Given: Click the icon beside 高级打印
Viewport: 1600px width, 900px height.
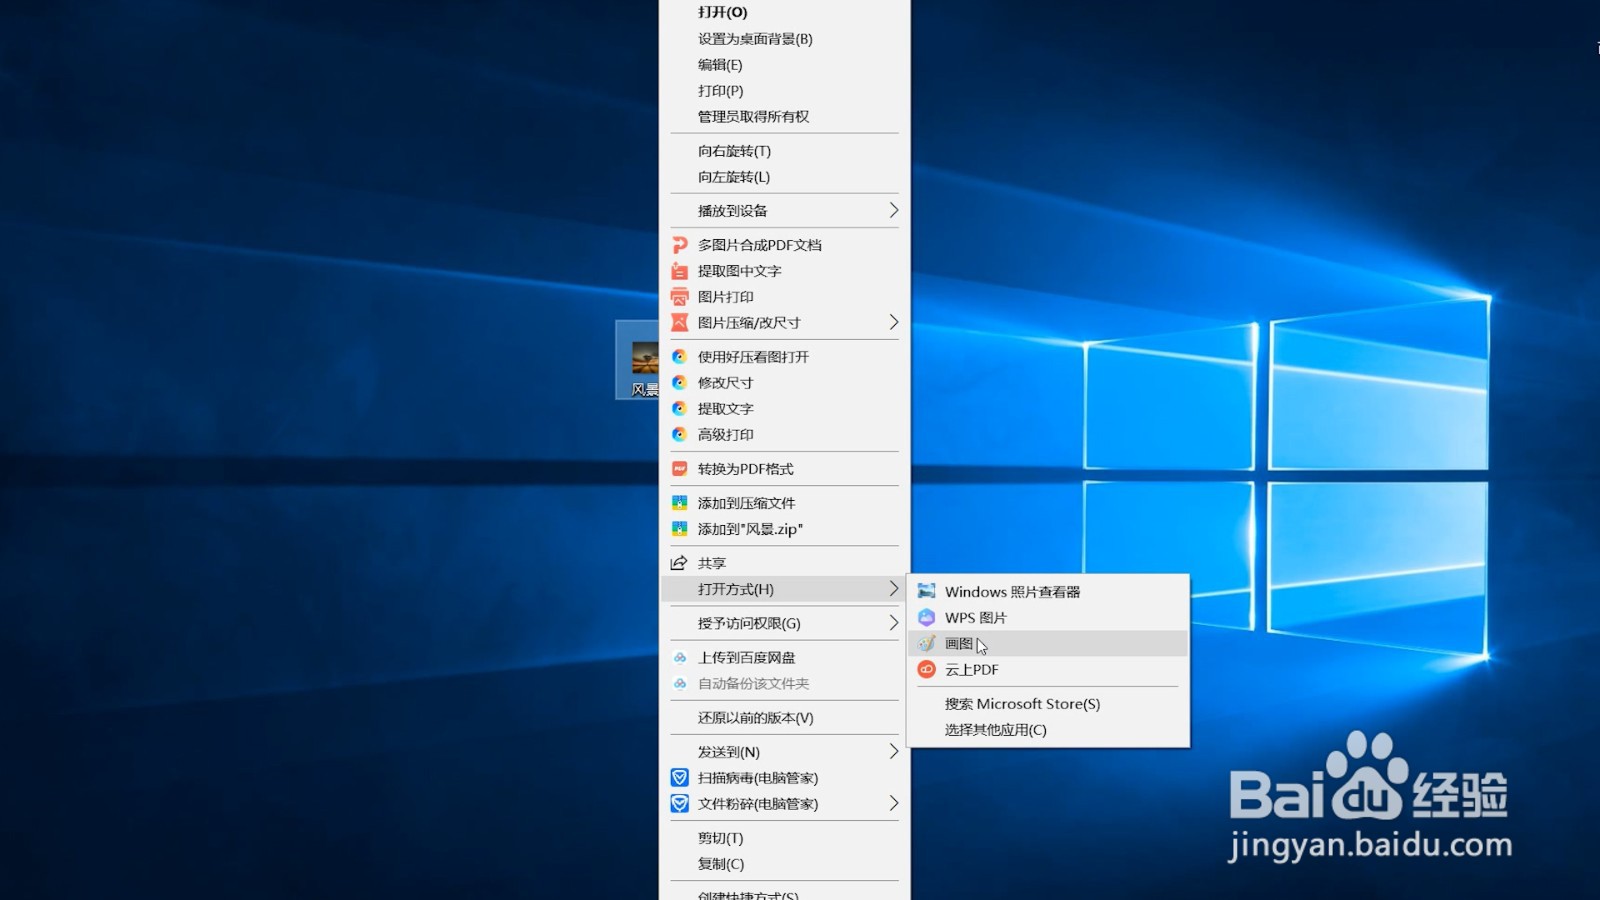Looking at the screenshot, I should [x=679, y=435].
